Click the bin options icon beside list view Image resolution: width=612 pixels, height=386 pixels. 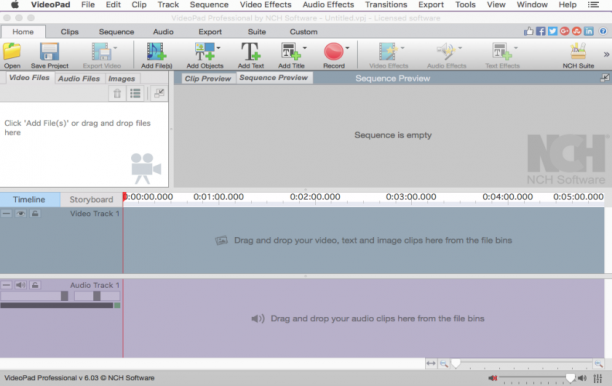pyautogui.click(x=159, y=94)
